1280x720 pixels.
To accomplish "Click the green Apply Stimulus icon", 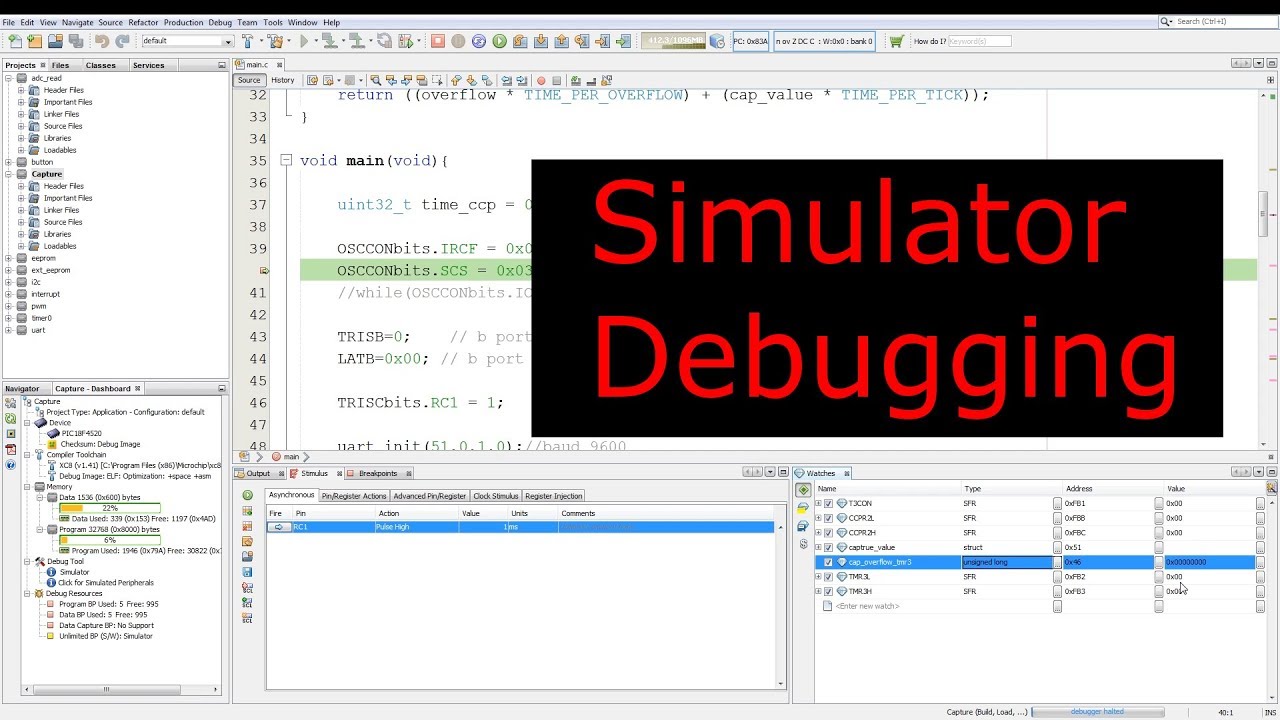I will (248, 495).
